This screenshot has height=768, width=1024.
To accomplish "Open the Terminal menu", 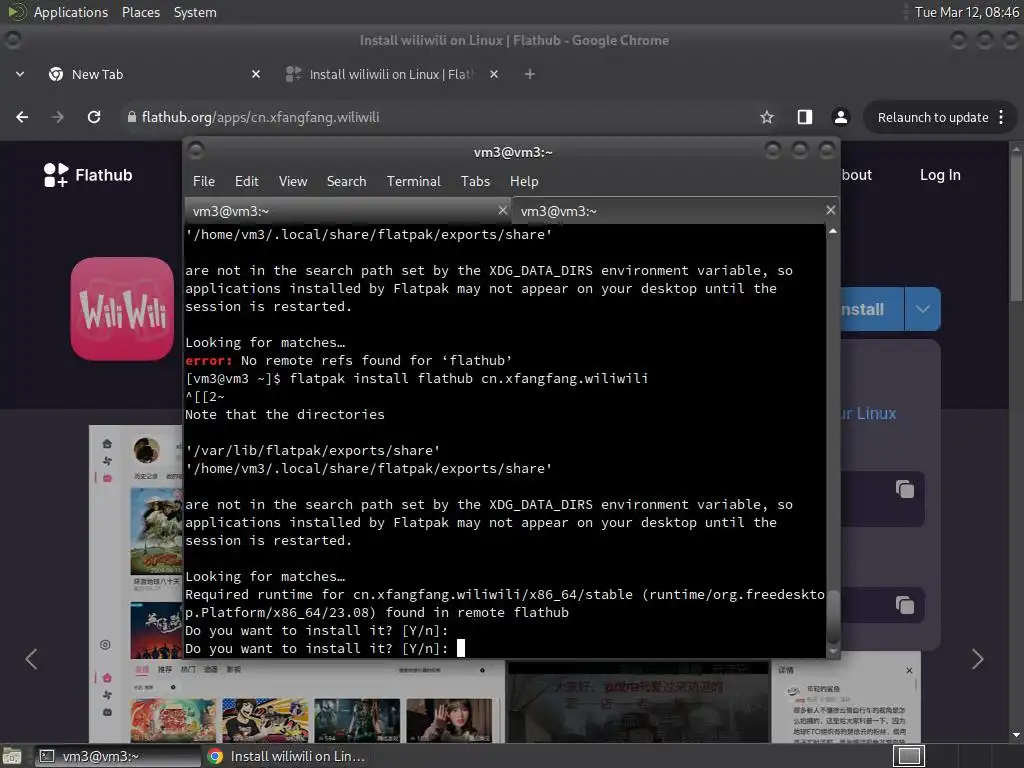I will click(x=413, y=182).
